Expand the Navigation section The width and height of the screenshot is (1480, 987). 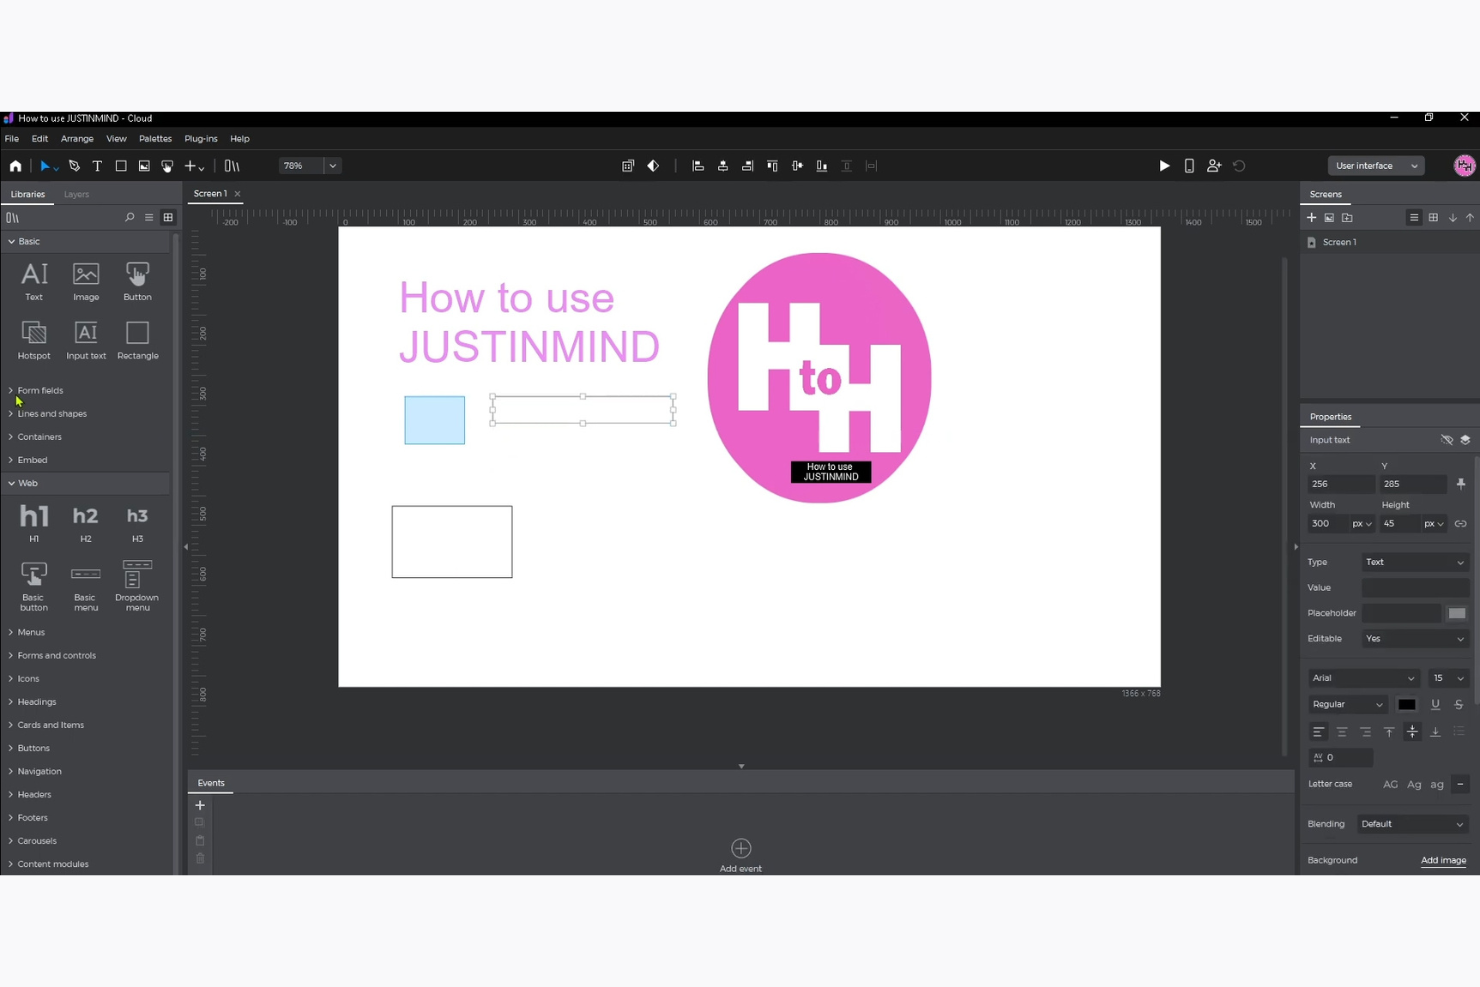click(x=35, y=771)
